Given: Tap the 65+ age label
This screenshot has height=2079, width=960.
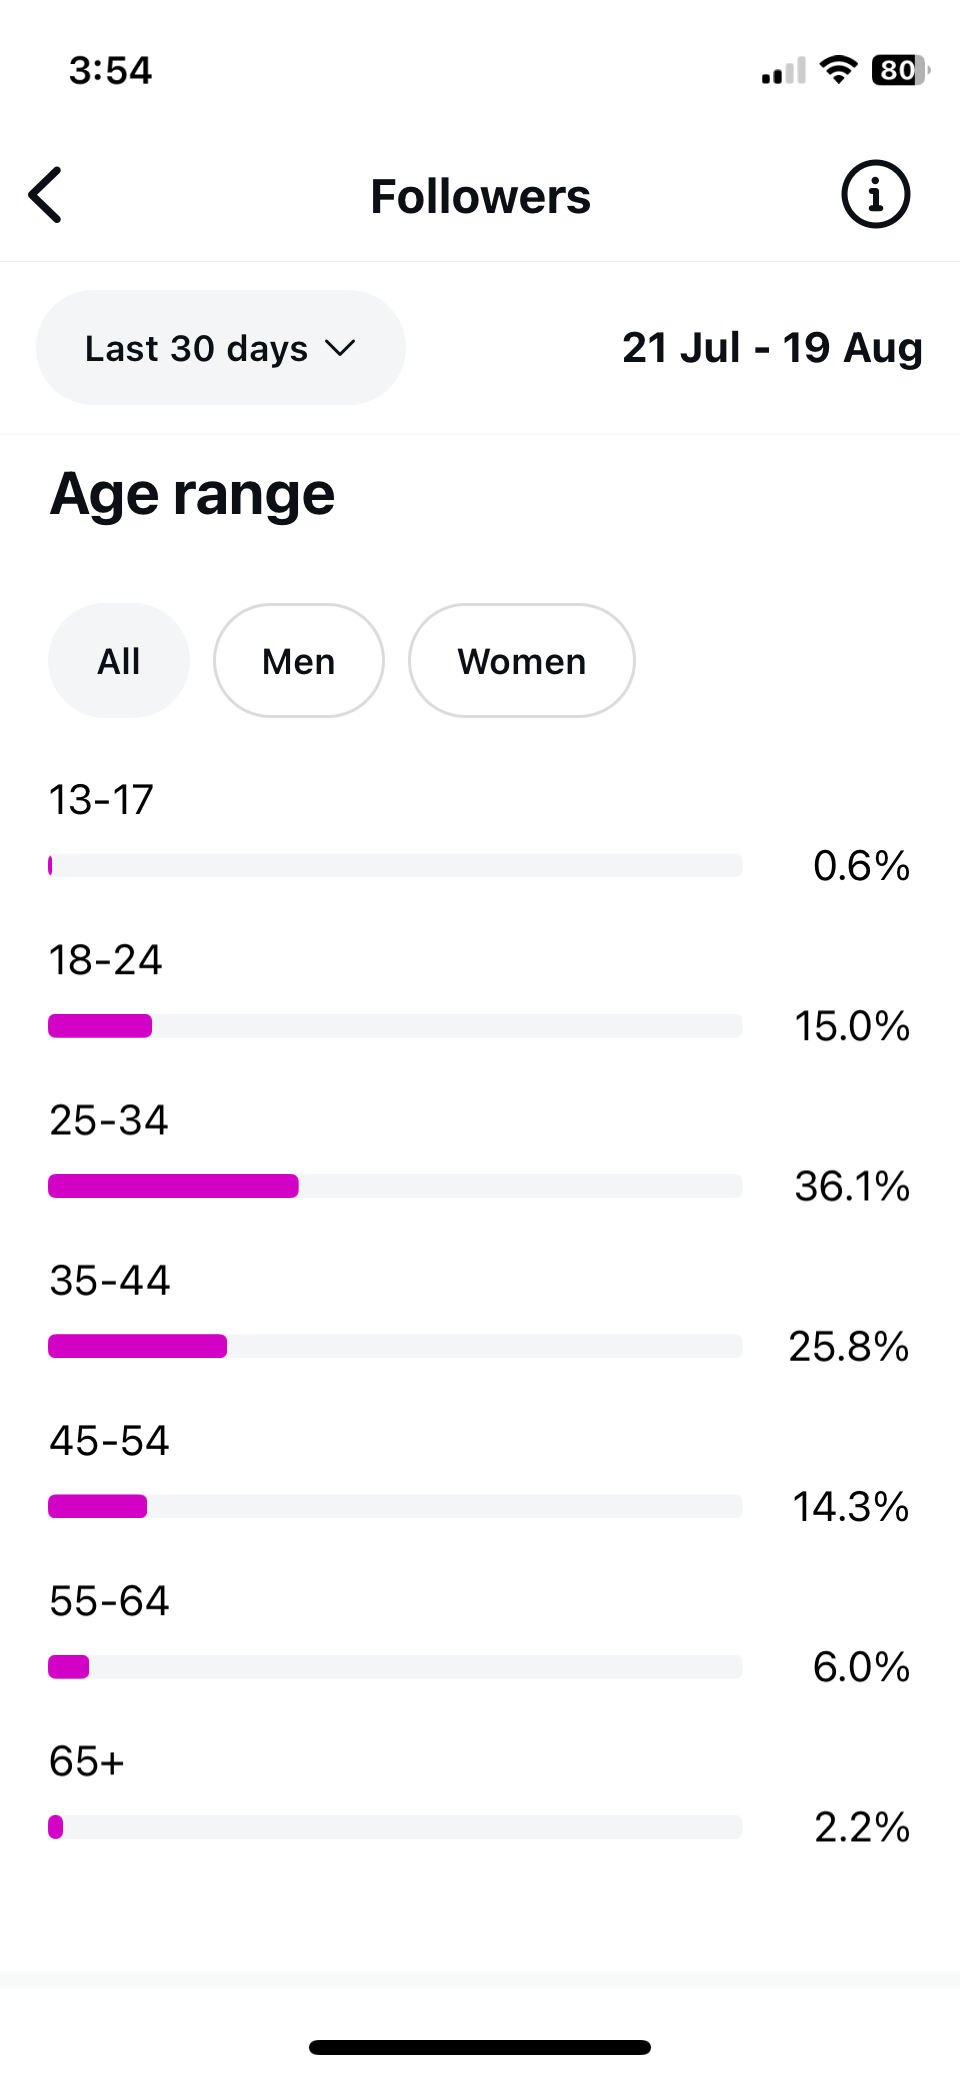Looking at the screenshot, I should (x=87, y=1762).
